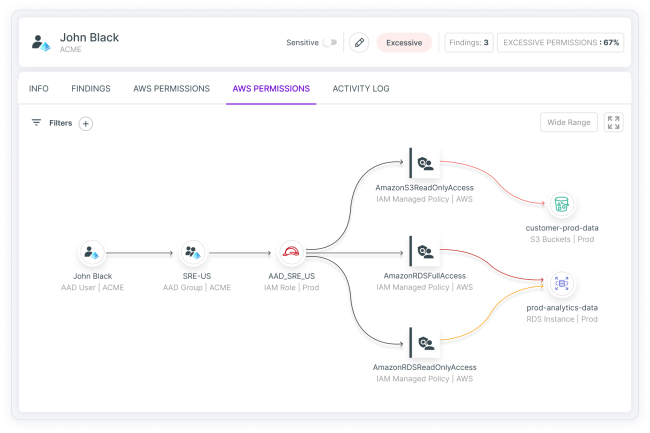Select the AmazonRDSFullAccess policy node icon
650x433 pixels.
tap(425, 252)
